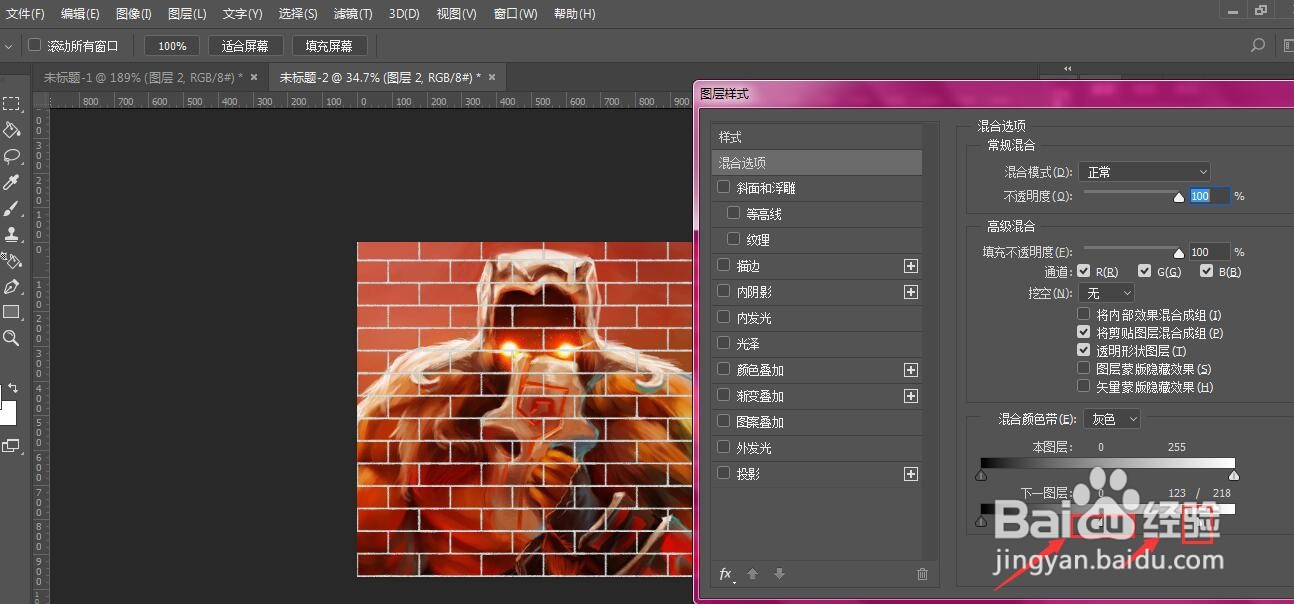1294x604 pixels.
Task: Open the fx effects menu in Layer Style
Action: pos(727,574)
